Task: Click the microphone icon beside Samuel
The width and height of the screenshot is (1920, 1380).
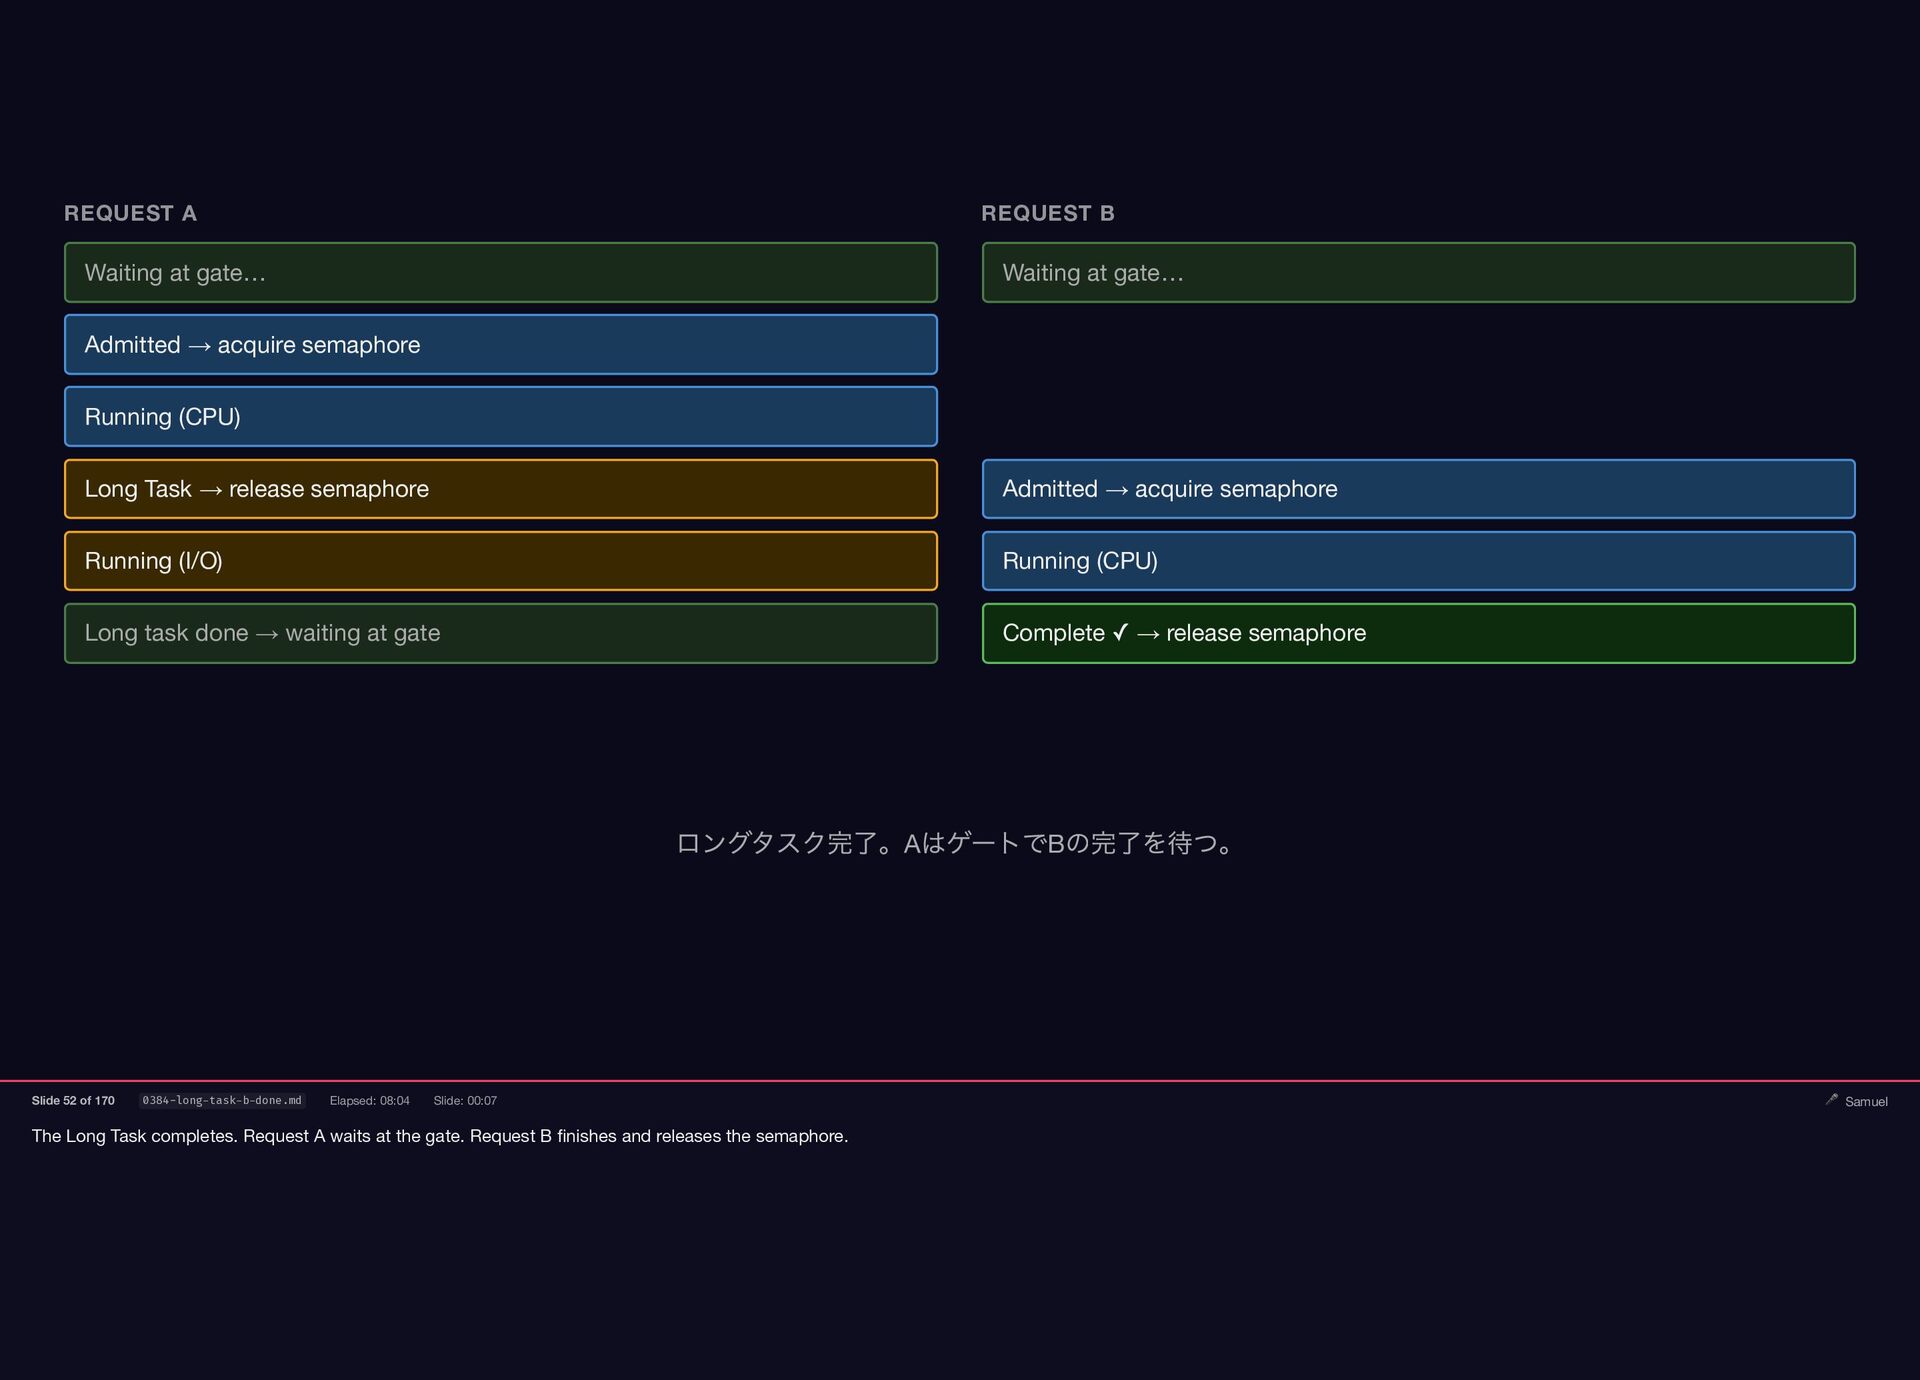Action: point(1831,1099)
